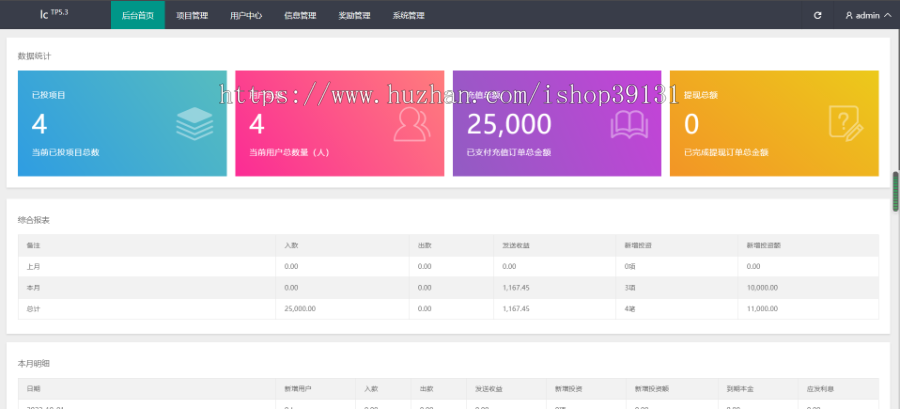
Task: Click the 1,167.45 cell in the 总计 row
Action: tap(515, 309)
